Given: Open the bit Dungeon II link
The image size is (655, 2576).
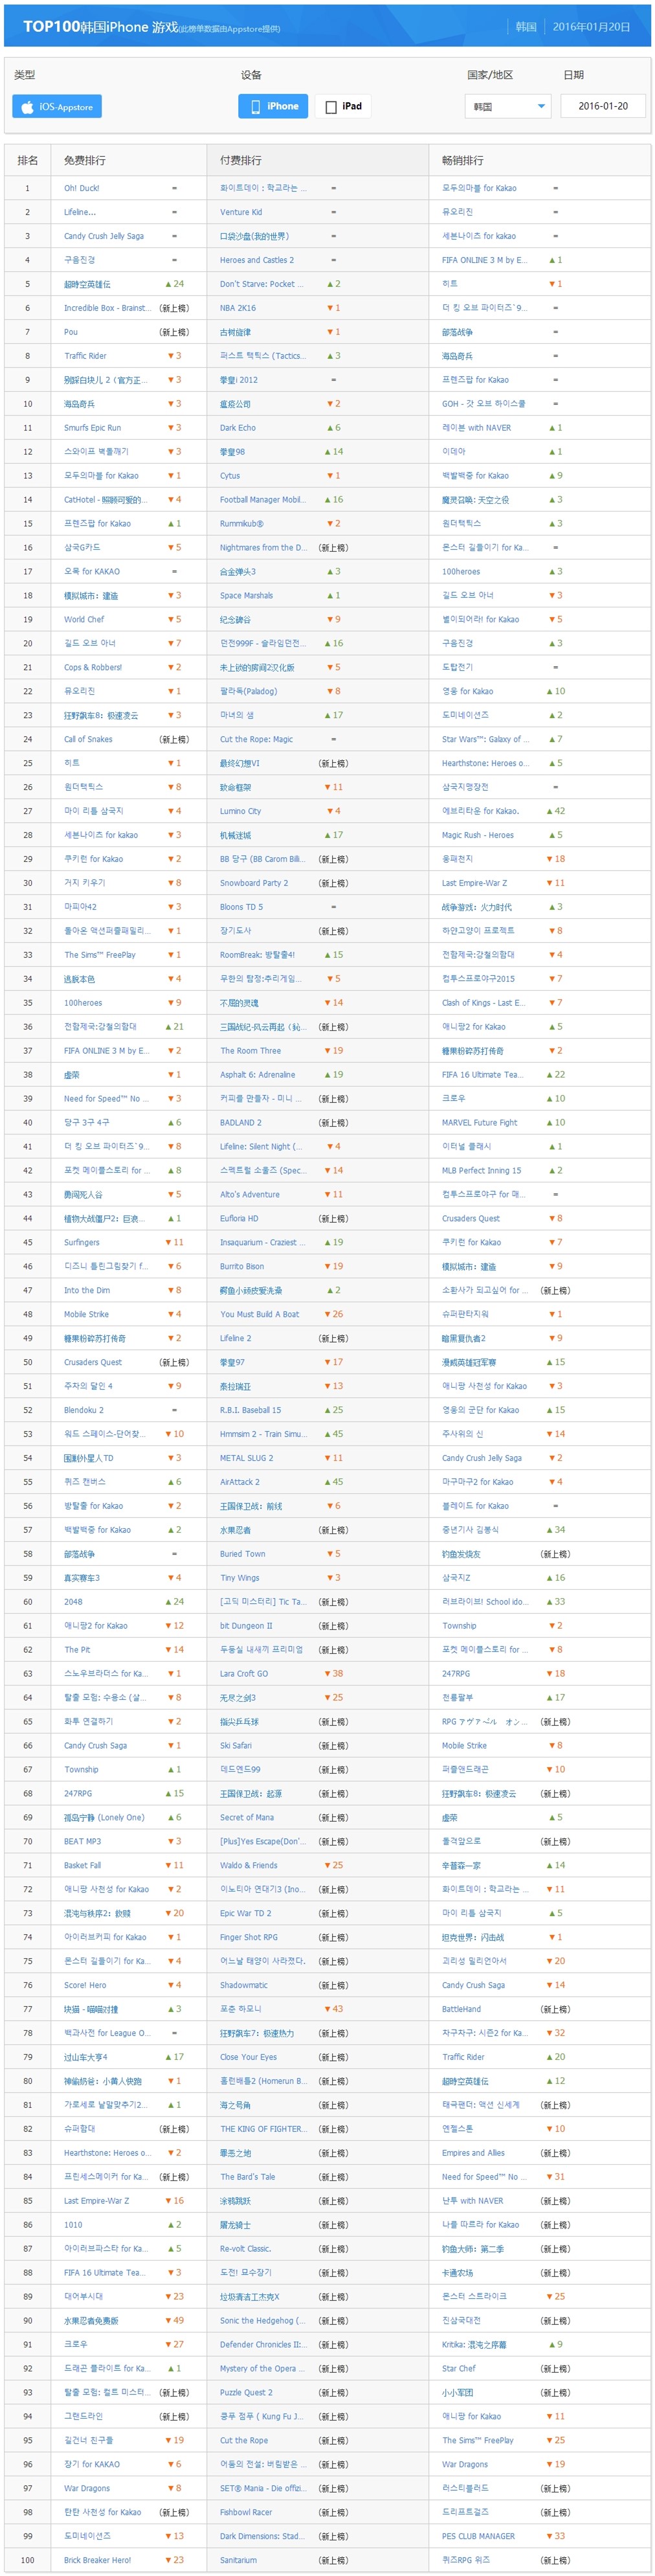Looking at the screenshot, I should pyautogui.click(x=246, y=1627).
